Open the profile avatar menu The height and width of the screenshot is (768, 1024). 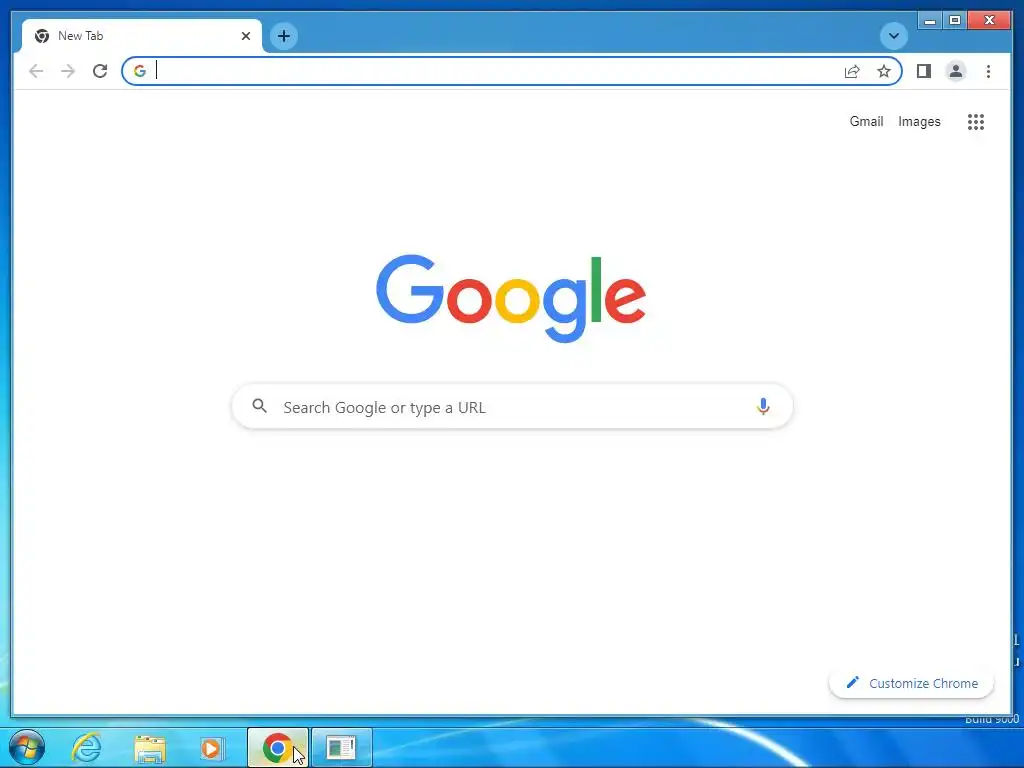click(x=955, y=71)
